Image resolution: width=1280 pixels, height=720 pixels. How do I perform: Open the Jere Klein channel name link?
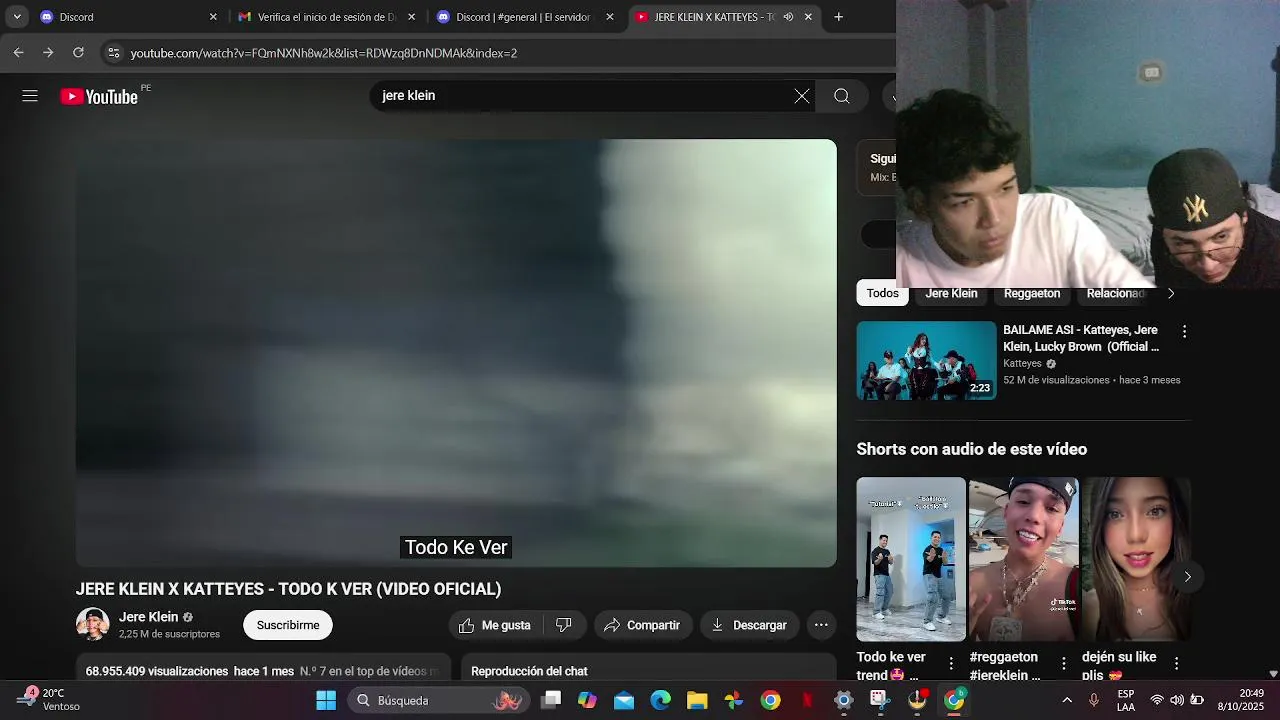pyautogui.click(x=148, y=617)
